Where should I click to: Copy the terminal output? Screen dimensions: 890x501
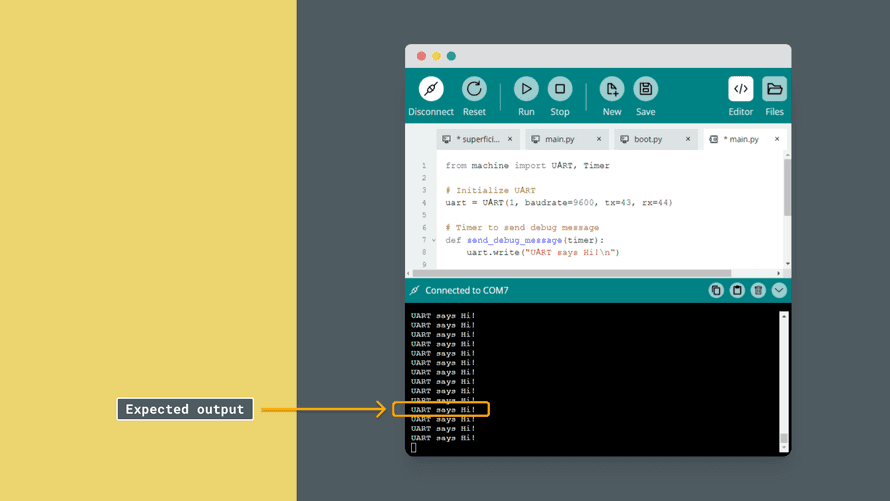click(x=716, y=291)
